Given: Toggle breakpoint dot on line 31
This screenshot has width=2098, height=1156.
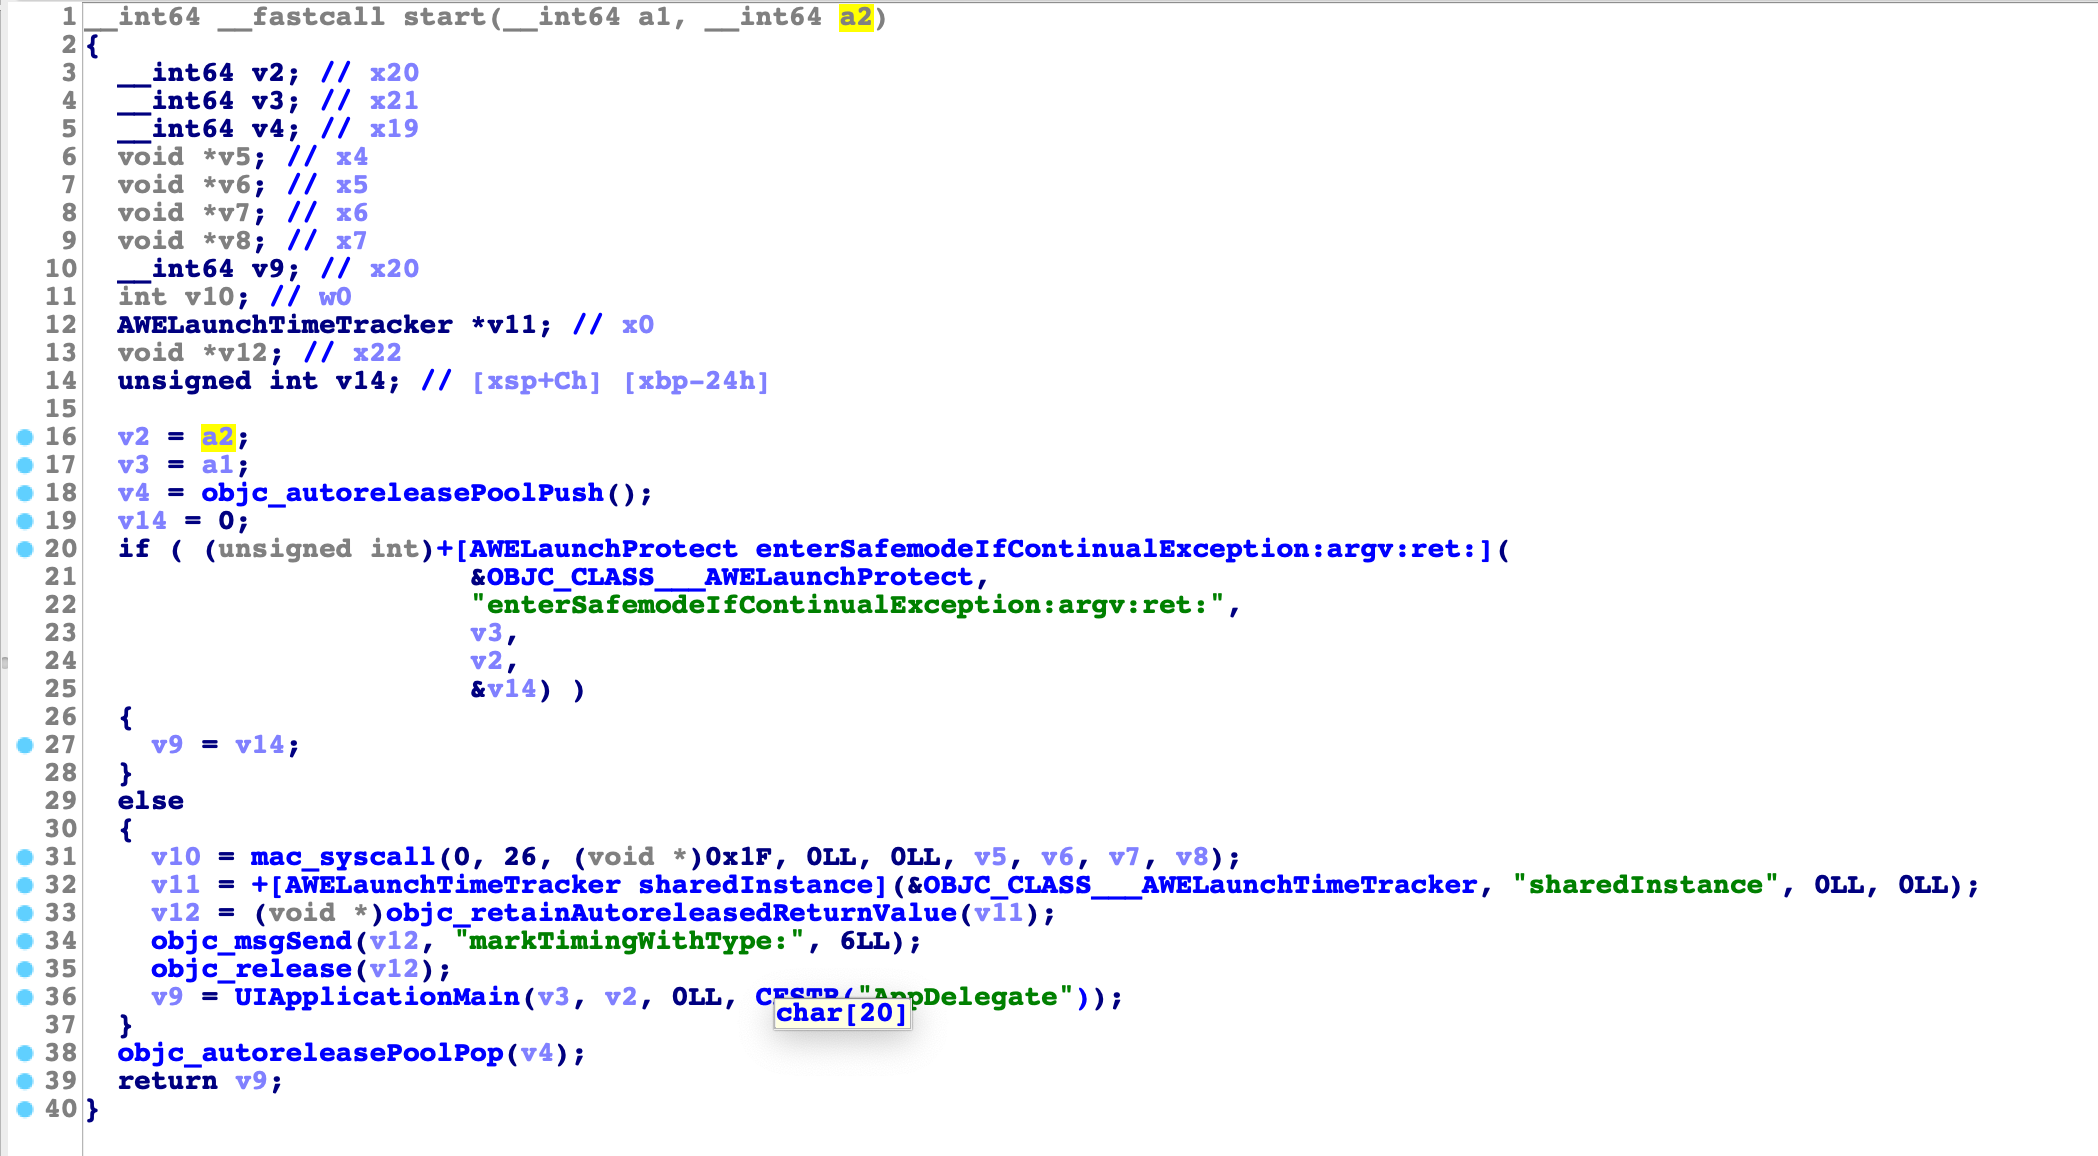Looking at the screenshot, I should coord(25,857).
